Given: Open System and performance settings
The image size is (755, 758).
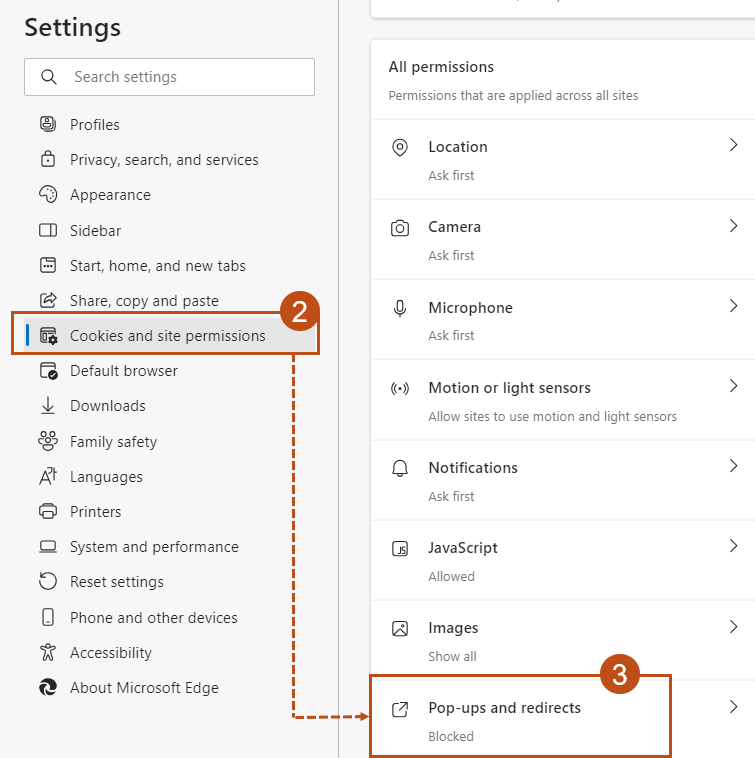Looking at the screenshot, I should 154,547.
